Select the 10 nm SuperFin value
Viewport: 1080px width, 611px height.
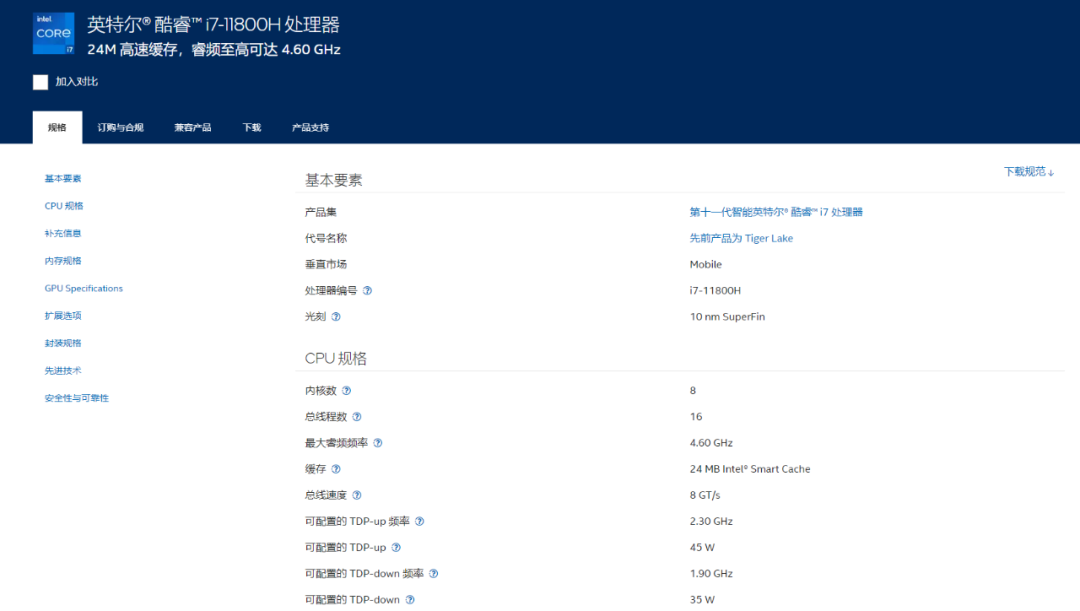click(727, 317)
